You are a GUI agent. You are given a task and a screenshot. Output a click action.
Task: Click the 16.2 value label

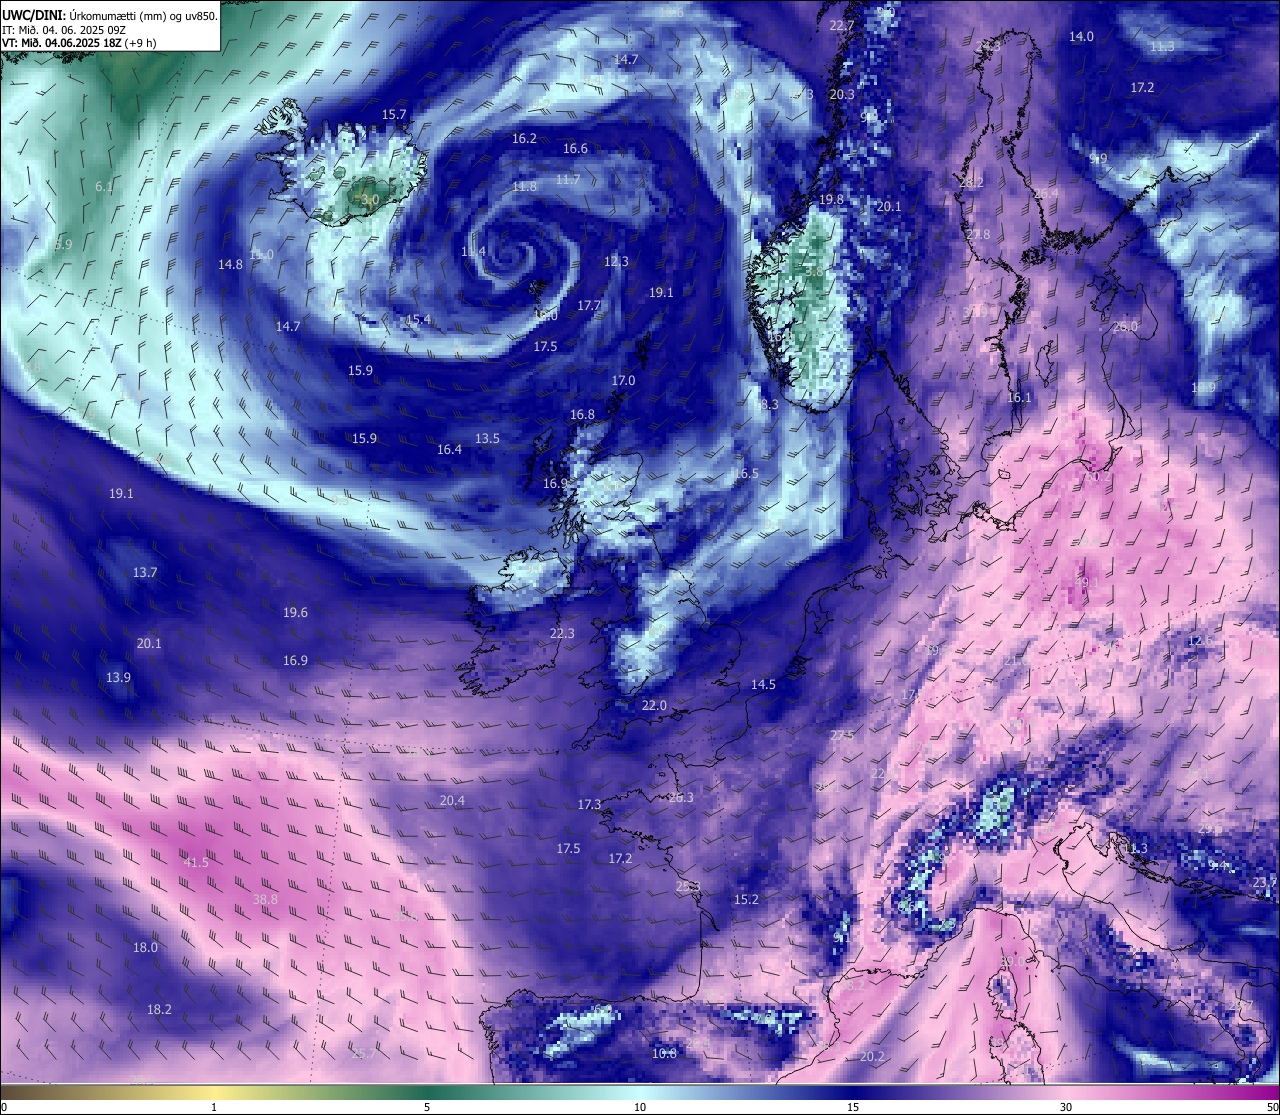pyautogui.click(x=524, y=139)
